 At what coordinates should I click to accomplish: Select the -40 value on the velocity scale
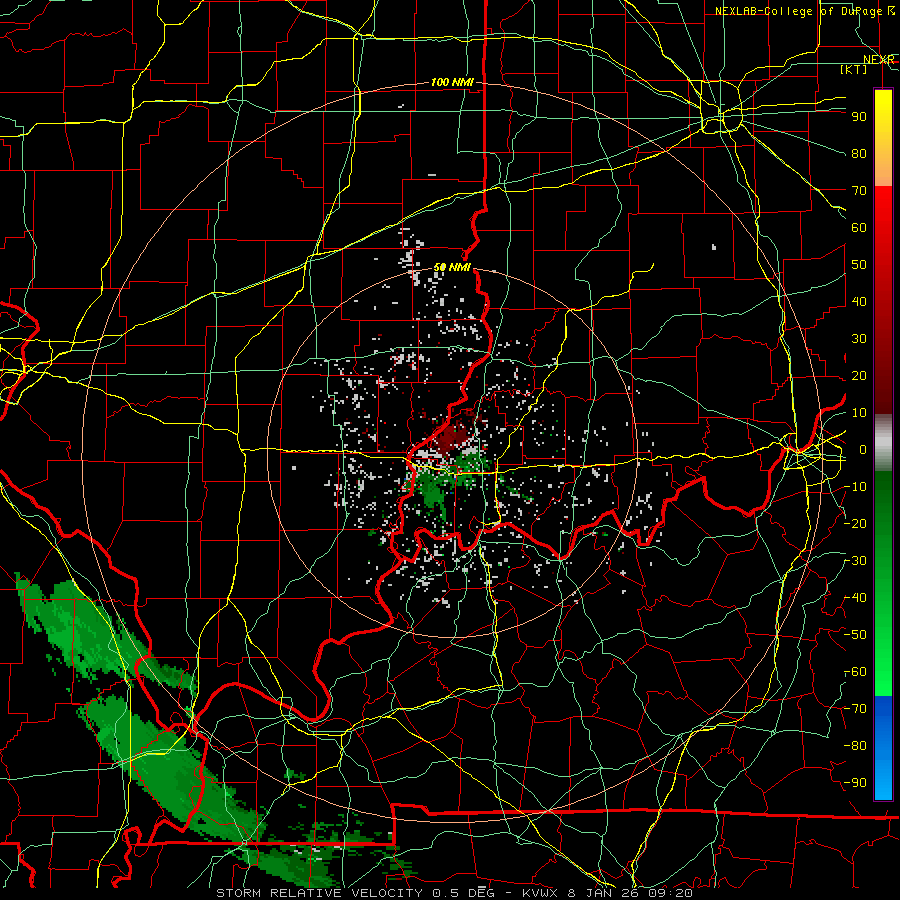tap(856, 598)
